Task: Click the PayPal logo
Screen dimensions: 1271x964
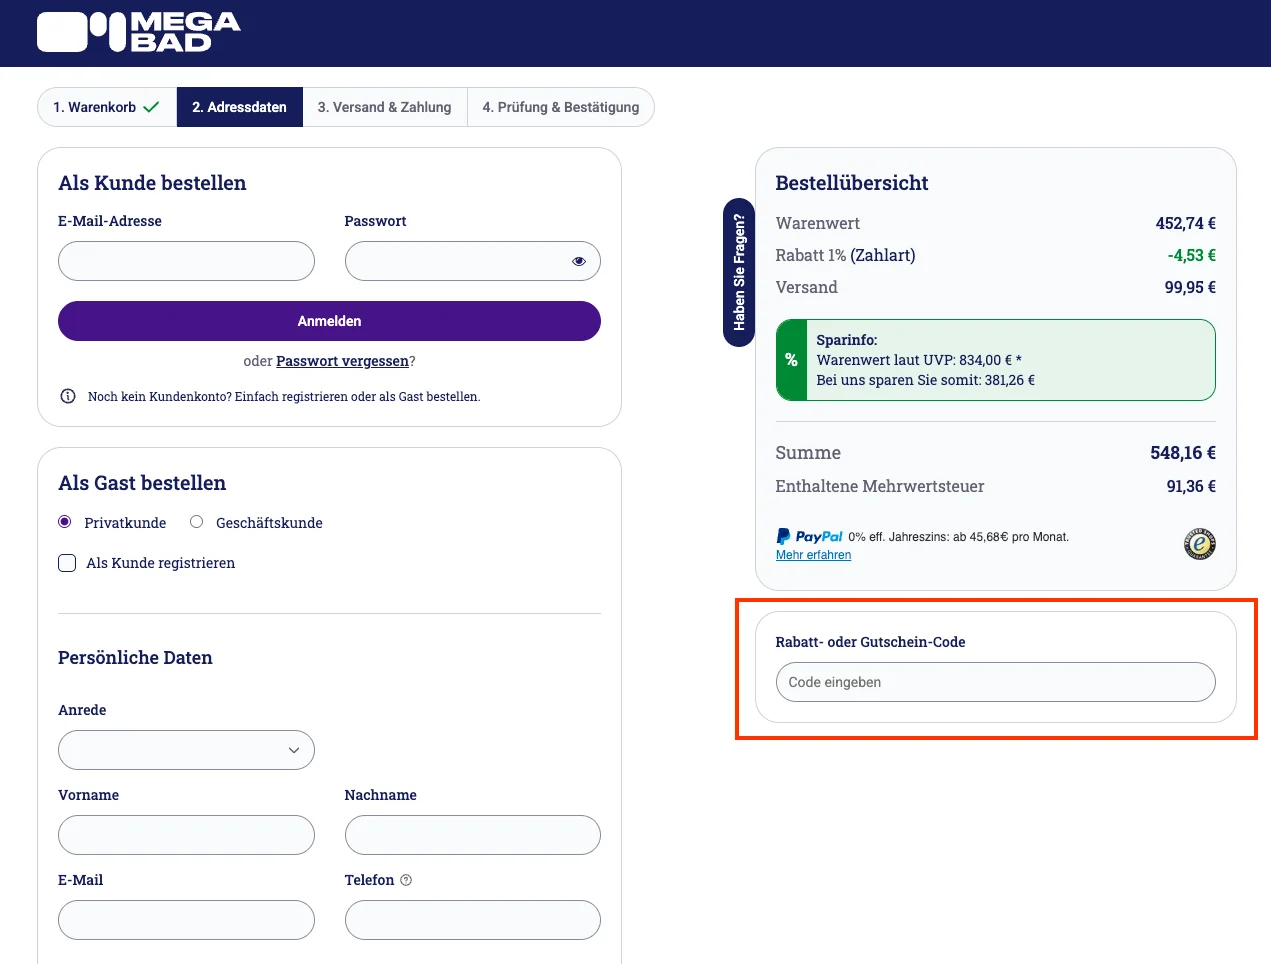Action: 810,537
